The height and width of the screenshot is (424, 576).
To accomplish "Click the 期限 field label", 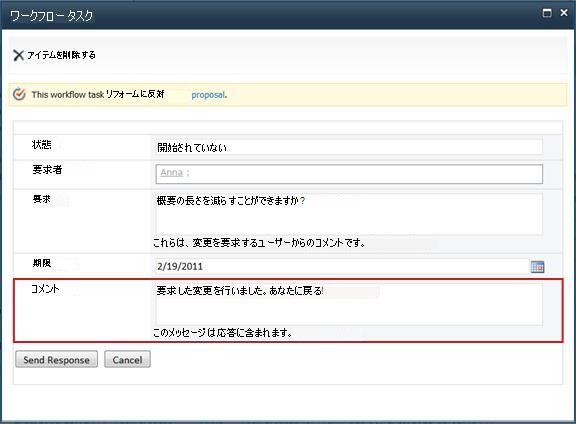I will [x=42, y=263].
